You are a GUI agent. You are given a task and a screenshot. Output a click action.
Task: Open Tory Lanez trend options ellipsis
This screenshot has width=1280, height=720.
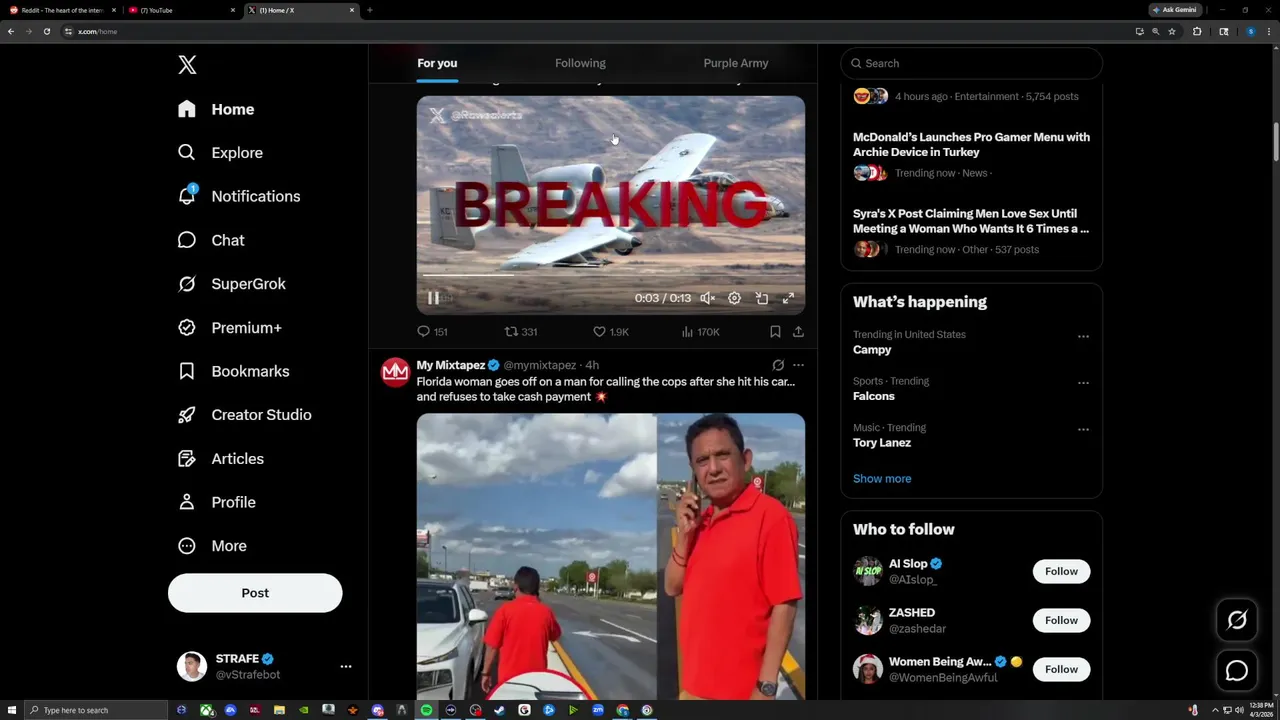point(1083,430)
